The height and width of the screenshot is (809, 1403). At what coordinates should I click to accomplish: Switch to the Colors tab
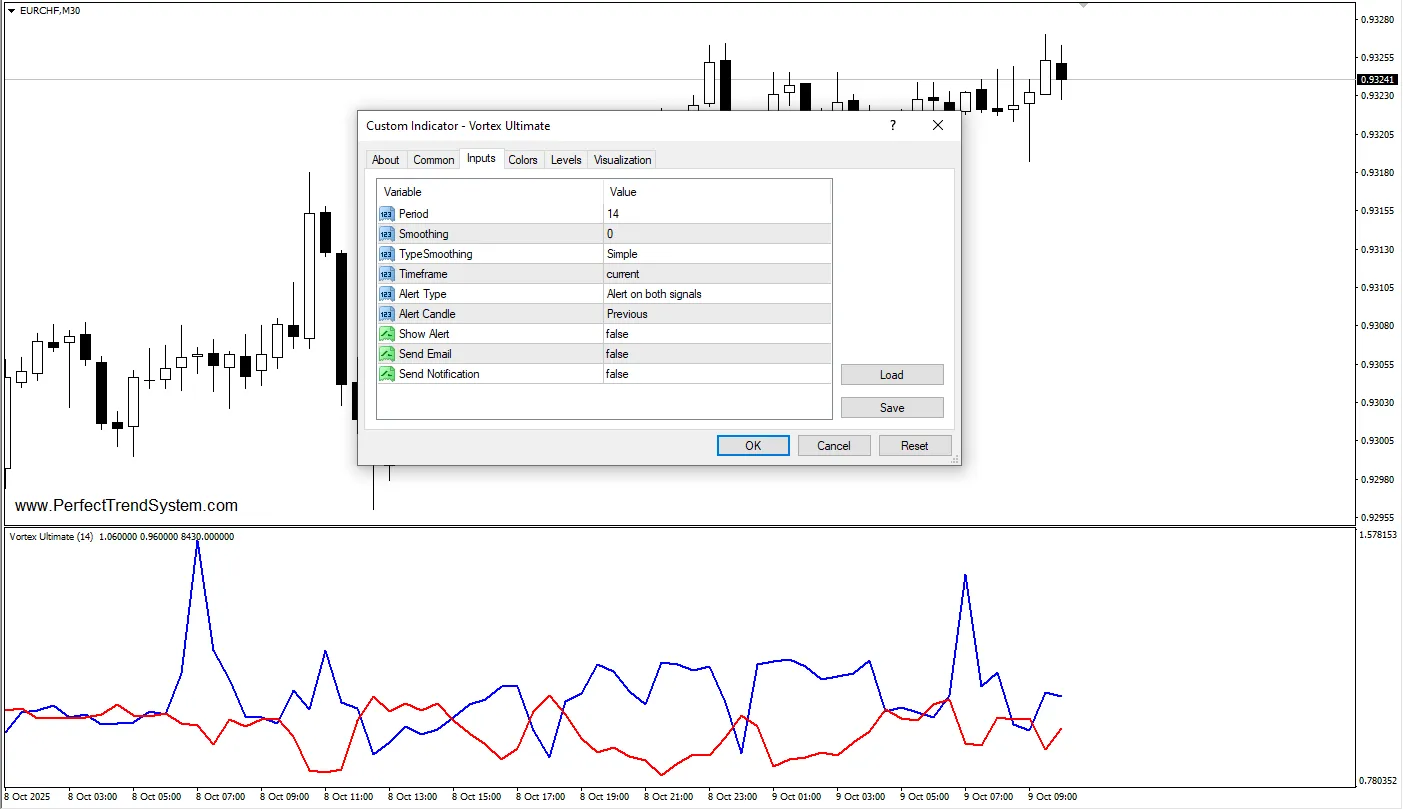click(x=523, y=160)
